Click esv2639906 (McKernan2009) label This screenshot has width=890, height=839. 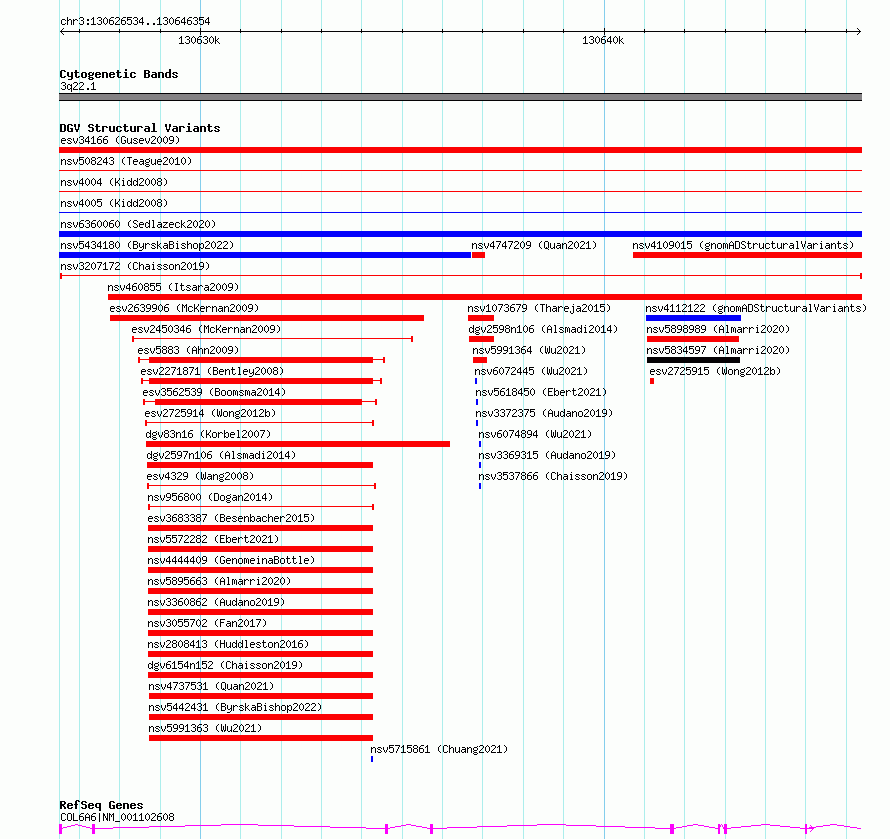point(184,308)
